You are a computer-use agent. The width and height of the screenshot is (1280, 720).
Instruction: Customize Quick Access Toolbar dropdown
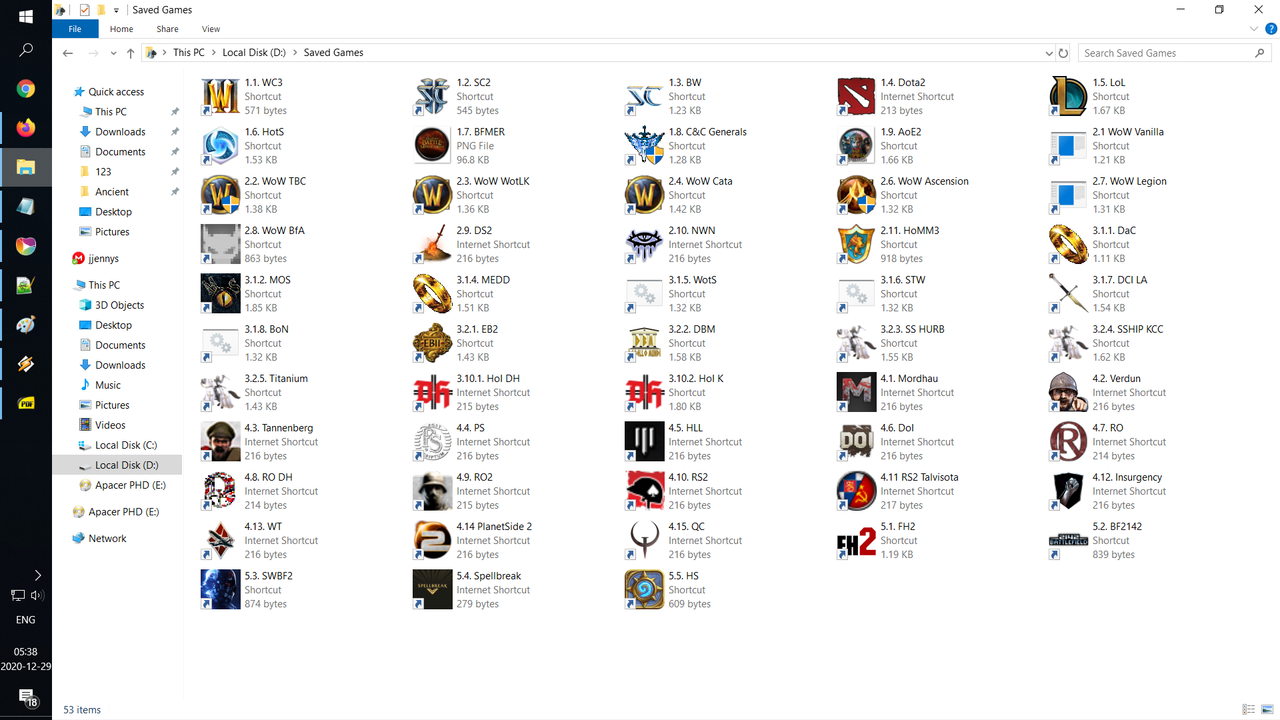[x=117, y=10]
